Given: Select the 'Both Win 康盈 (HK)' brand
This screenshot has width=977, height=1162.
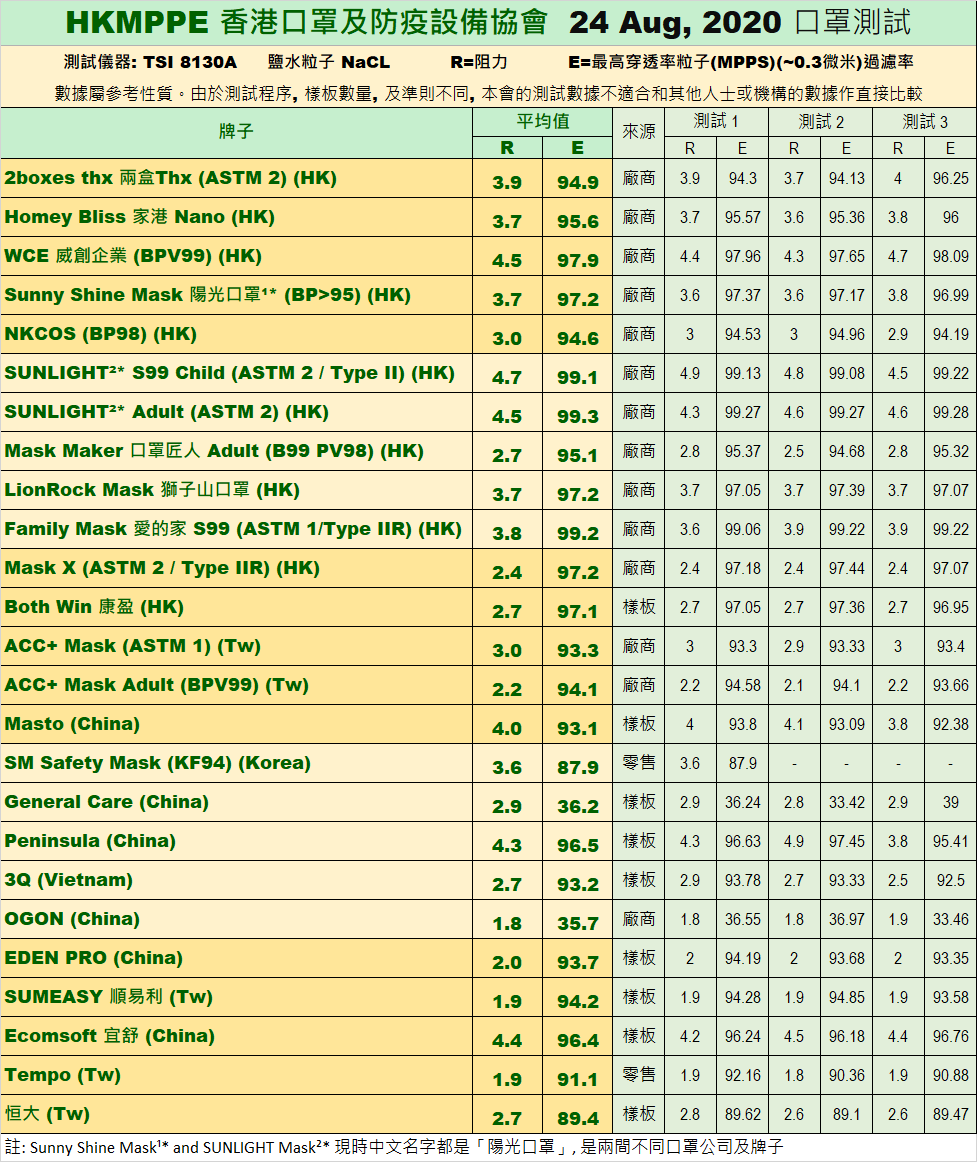Looking at the screenshot, I should point(94,607).
